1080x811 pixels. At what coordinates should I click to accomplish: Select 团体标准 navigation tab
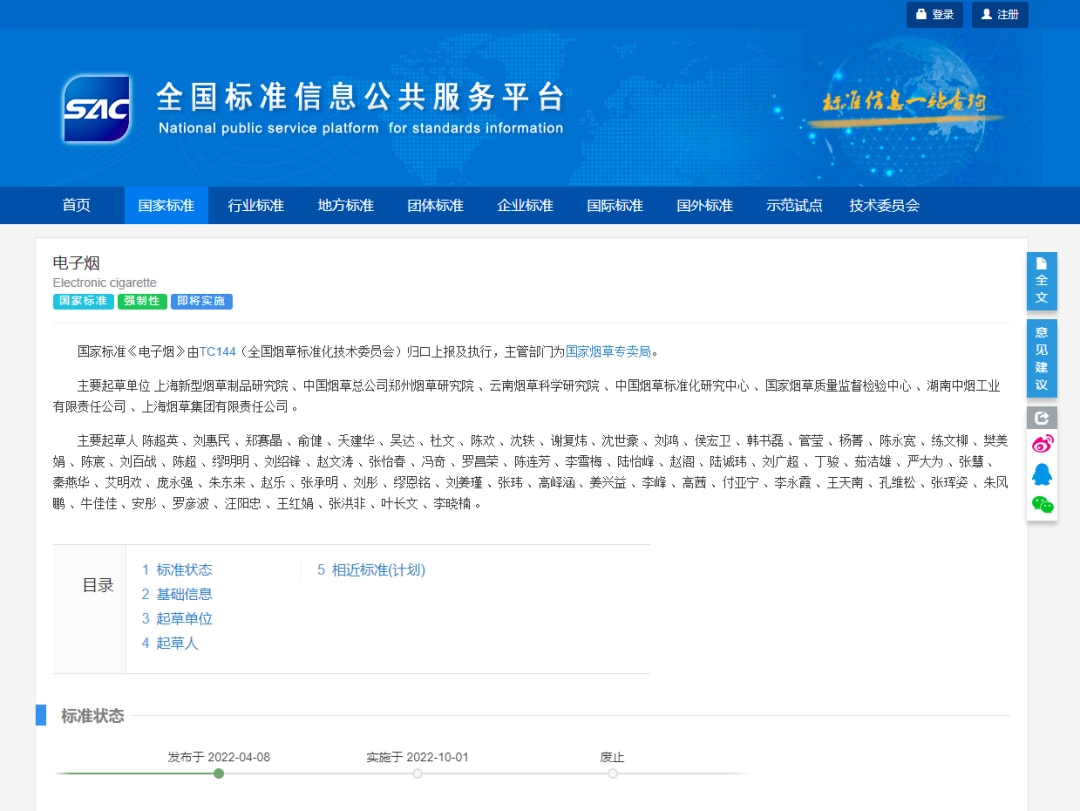[x=435, y=205]
